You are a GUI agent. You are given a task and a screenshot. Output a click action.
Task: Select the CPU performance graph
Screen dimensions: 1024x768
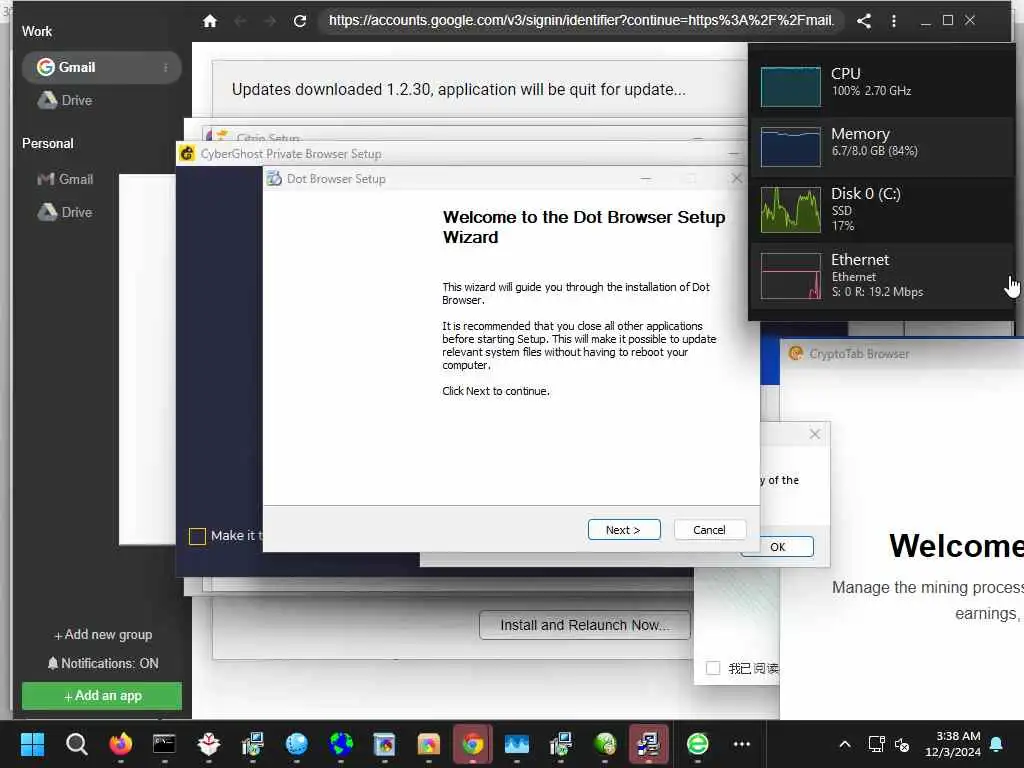(791, 86)
